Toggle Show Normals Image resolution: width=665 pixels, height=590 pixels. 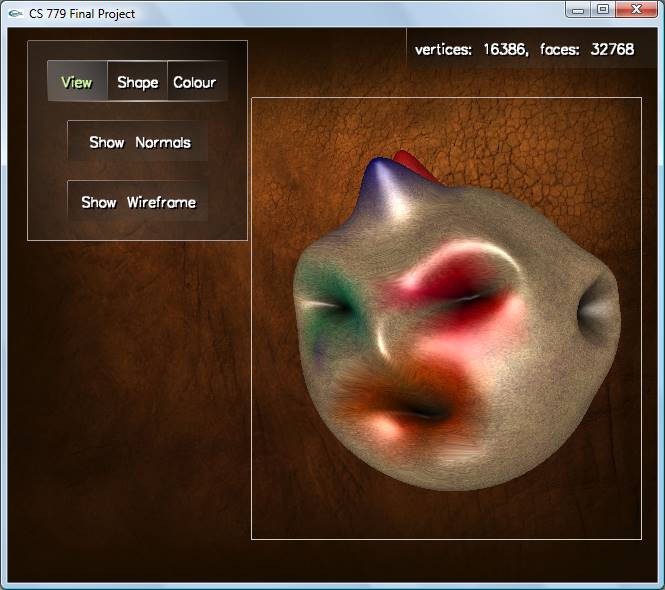click(138, 142)
